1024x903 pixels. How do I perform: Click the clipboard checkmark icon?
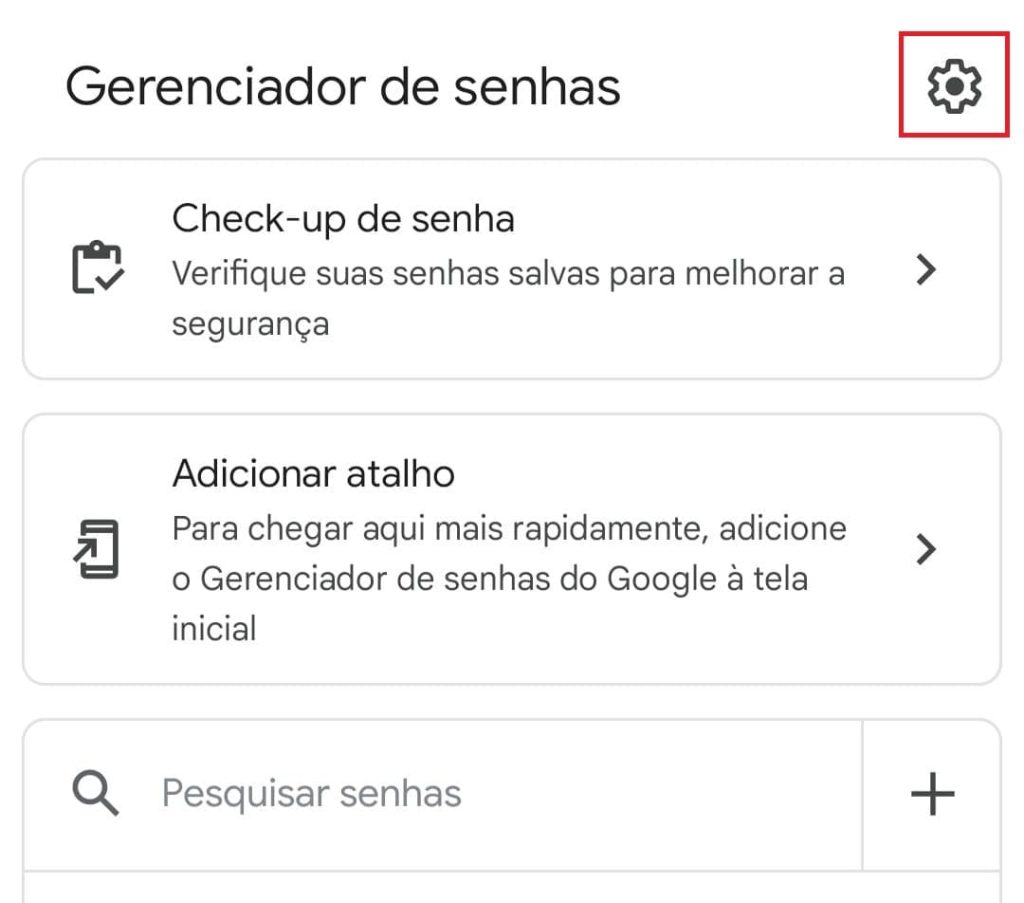[97, 268]
